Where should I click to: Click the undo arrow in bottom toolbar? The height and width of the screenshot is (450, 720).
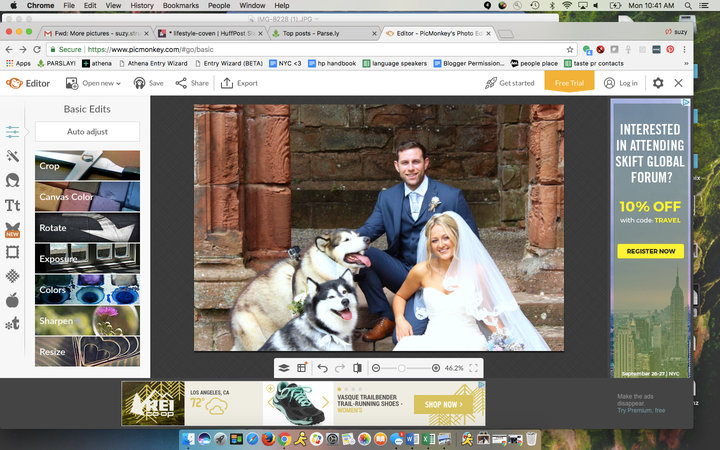point(322,368)
